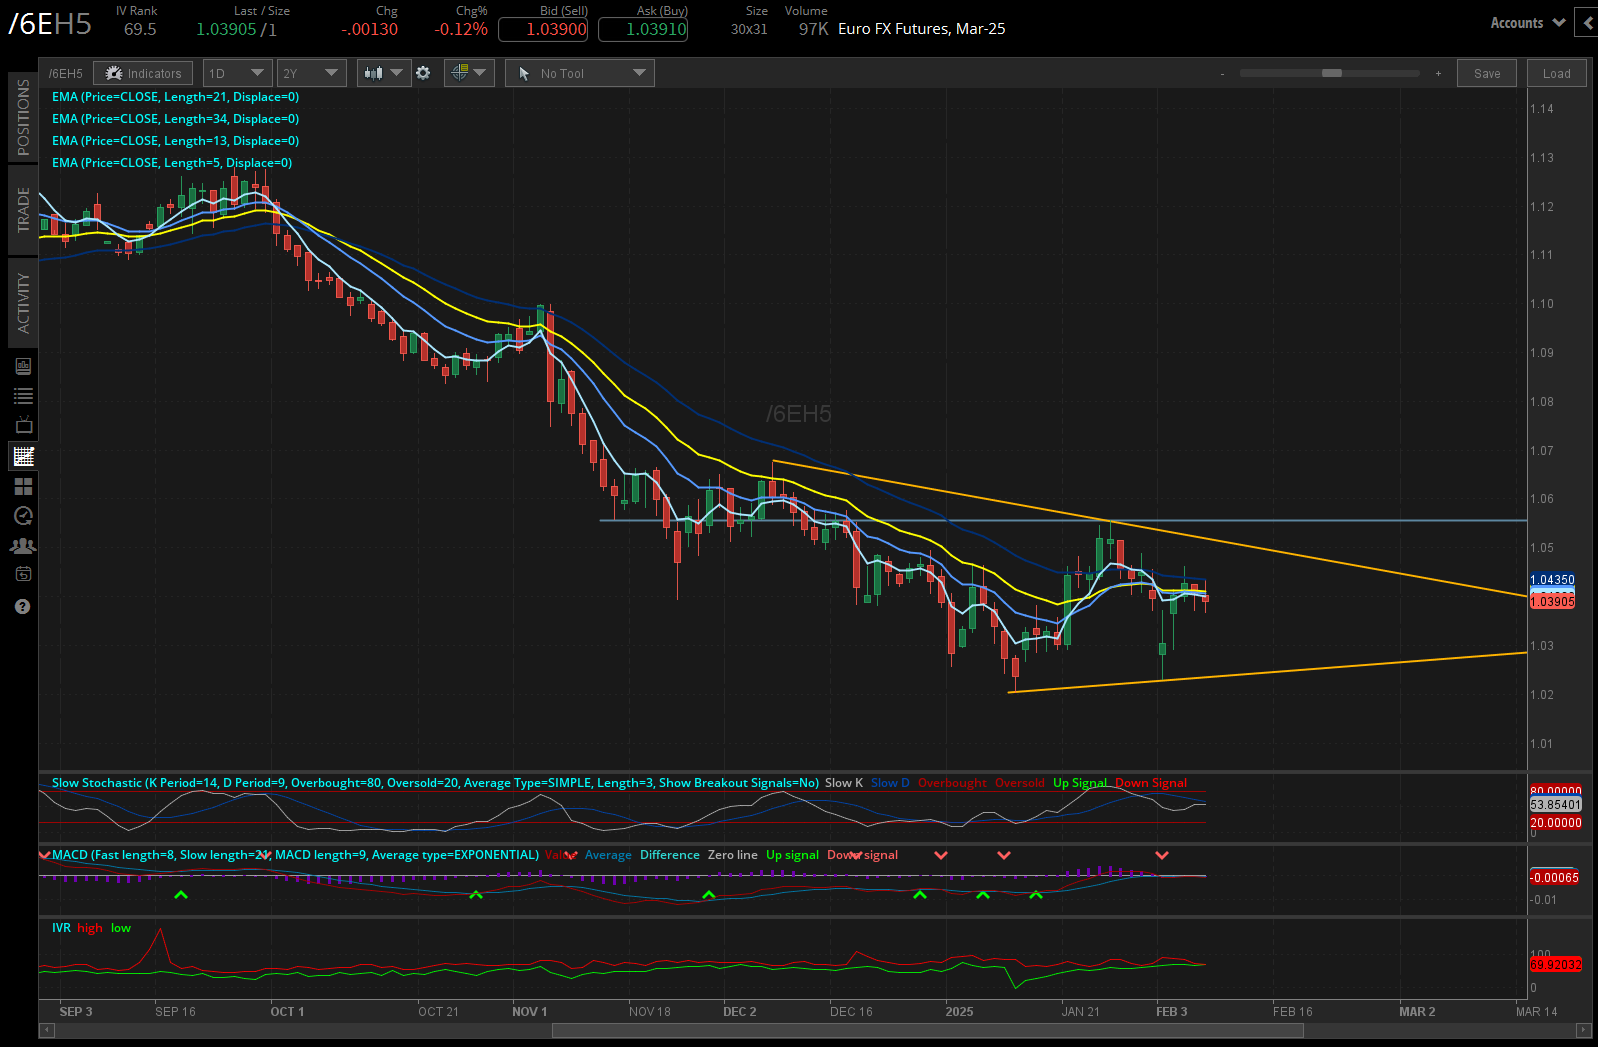Viewport: 1598px width, 1047px height.
Task: Open the Analyze book icon in sidebar
Action: pyautogui.click(x=23, y=366)
